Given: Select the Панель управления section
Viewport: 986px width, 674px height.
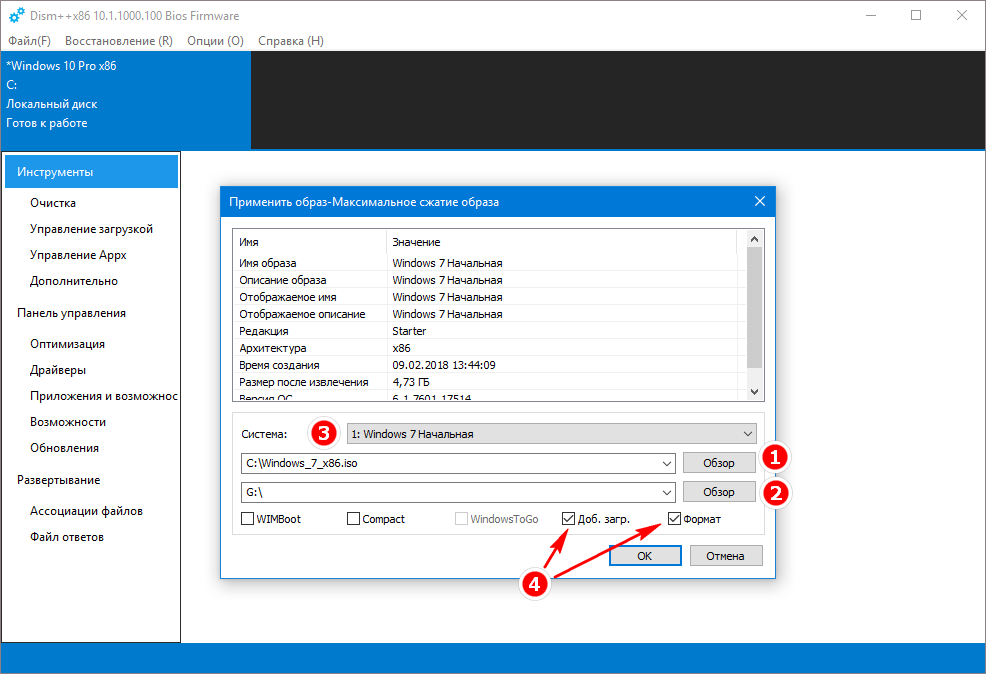Looking at the screenshot, I should 71,313.
